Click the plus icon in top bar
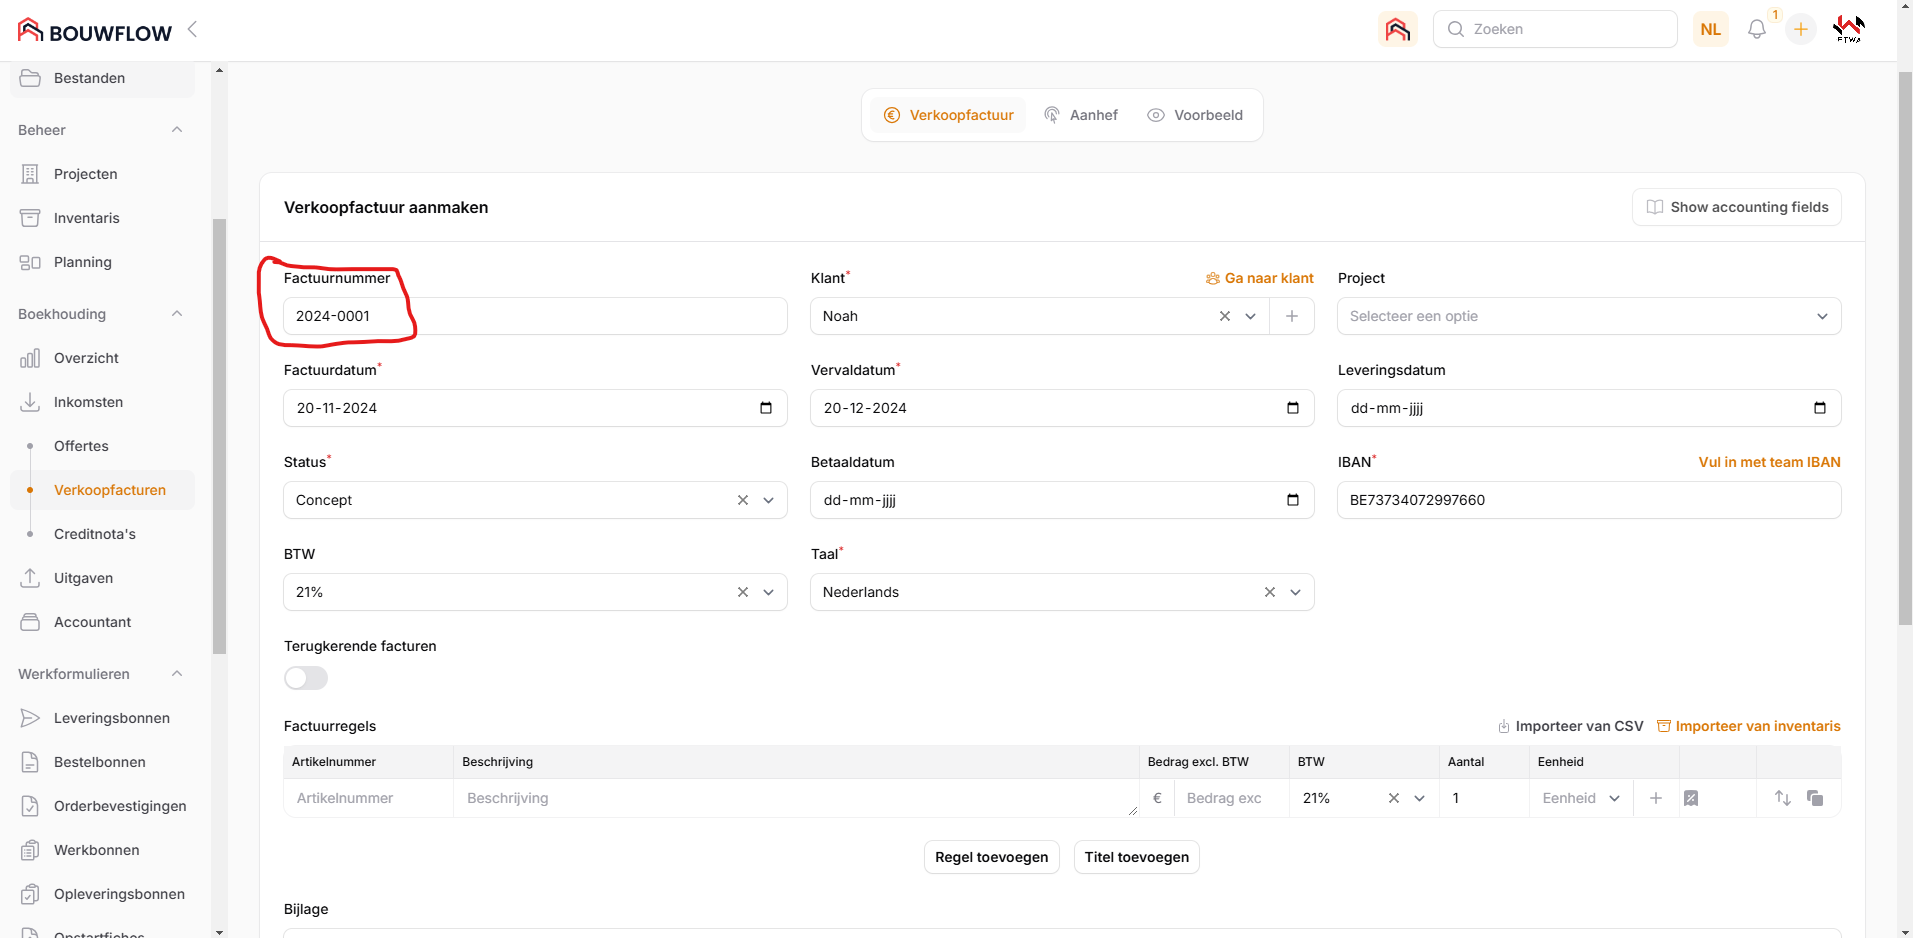 (x=1800, y=30)
